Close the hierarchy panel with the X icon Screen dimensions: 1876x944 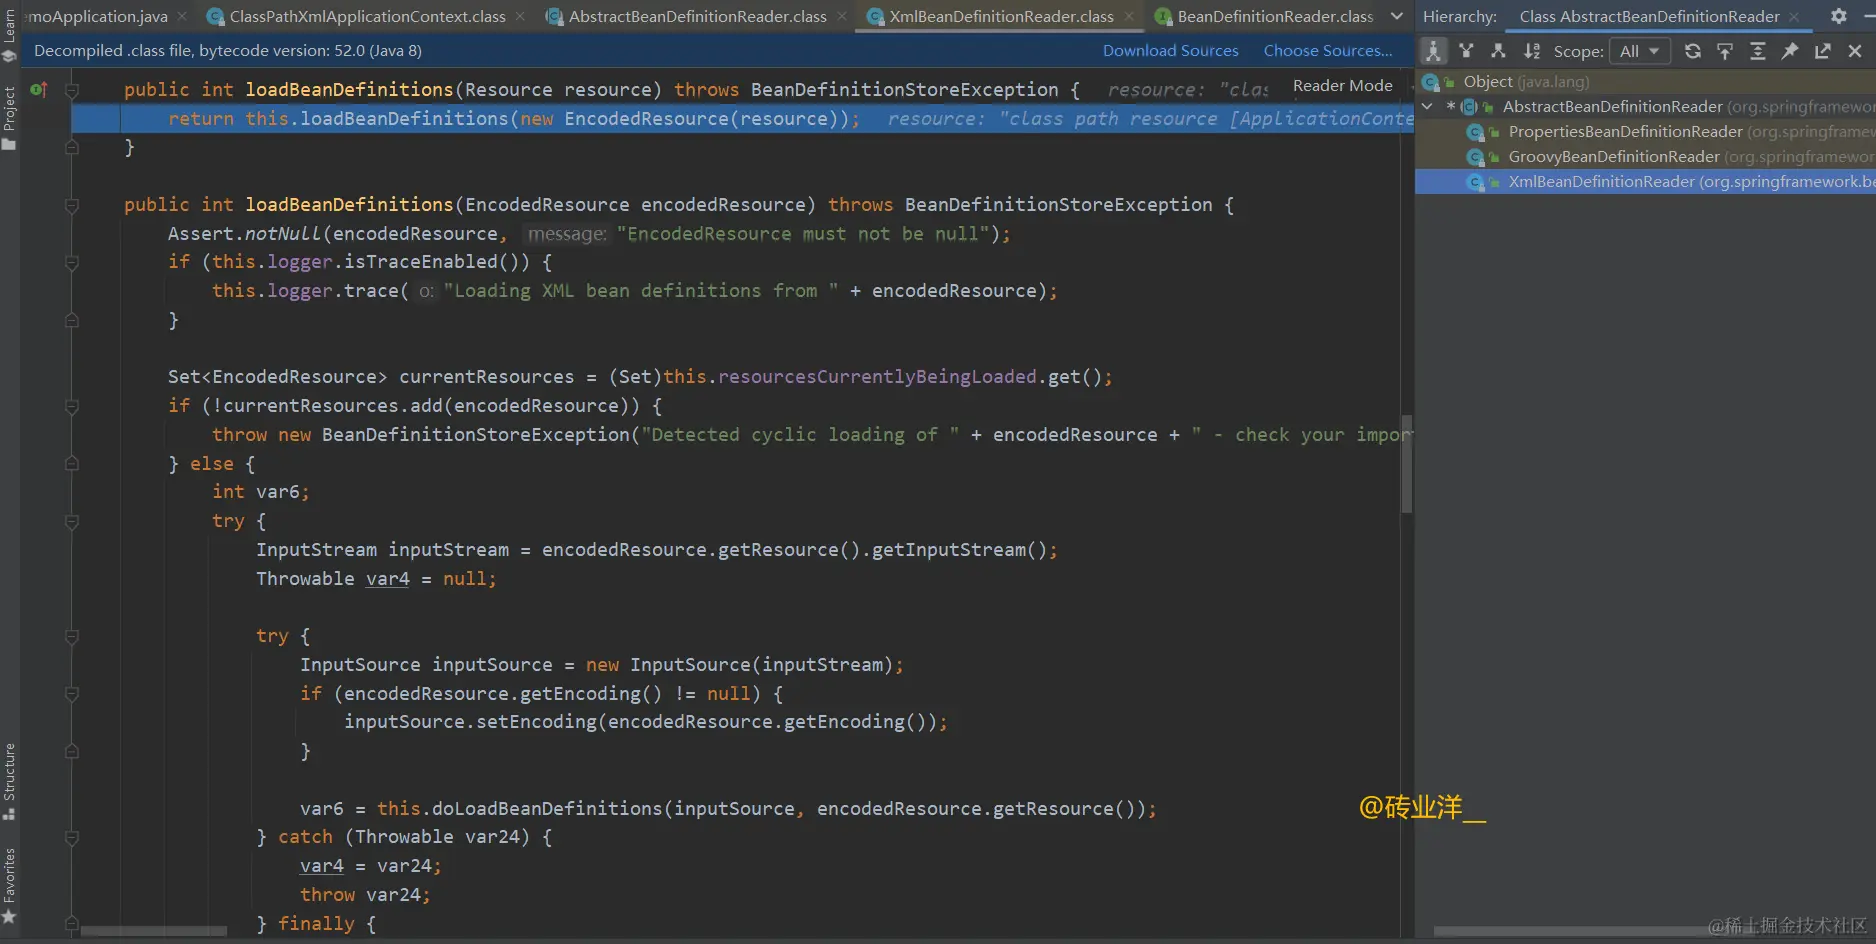(1855, 51)
